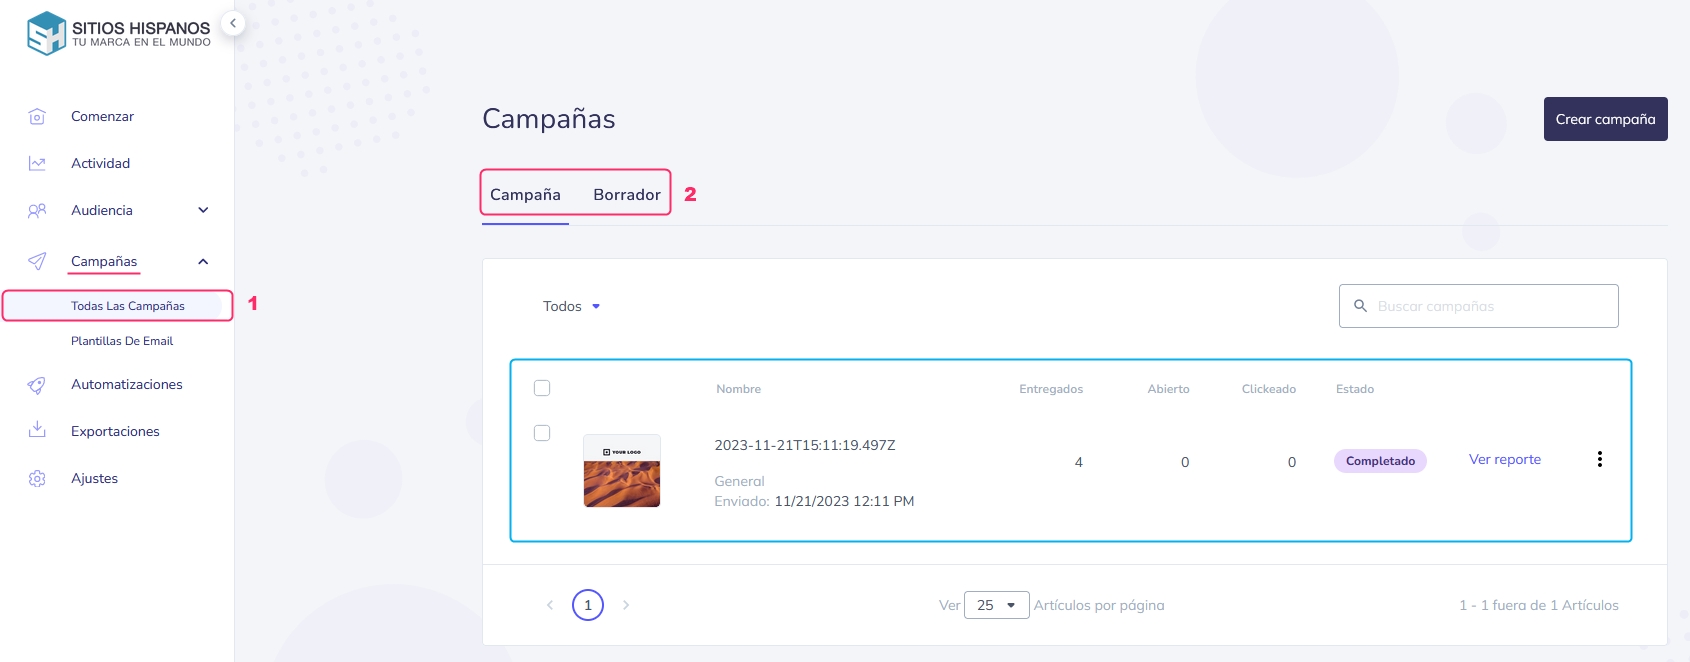Tick the select-all checkbox in table header

(542, 388)
